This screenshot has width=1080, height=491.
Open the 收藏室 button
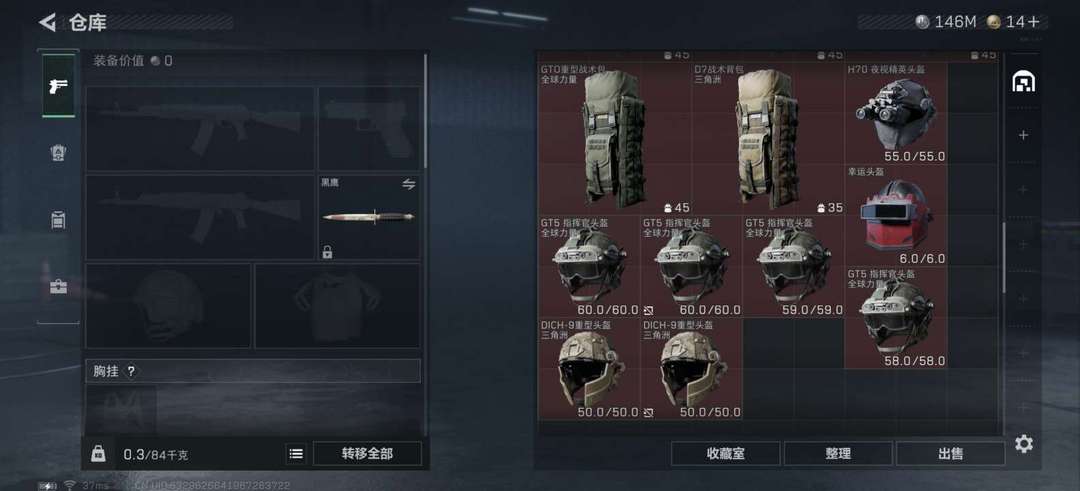tap(725, 454)
